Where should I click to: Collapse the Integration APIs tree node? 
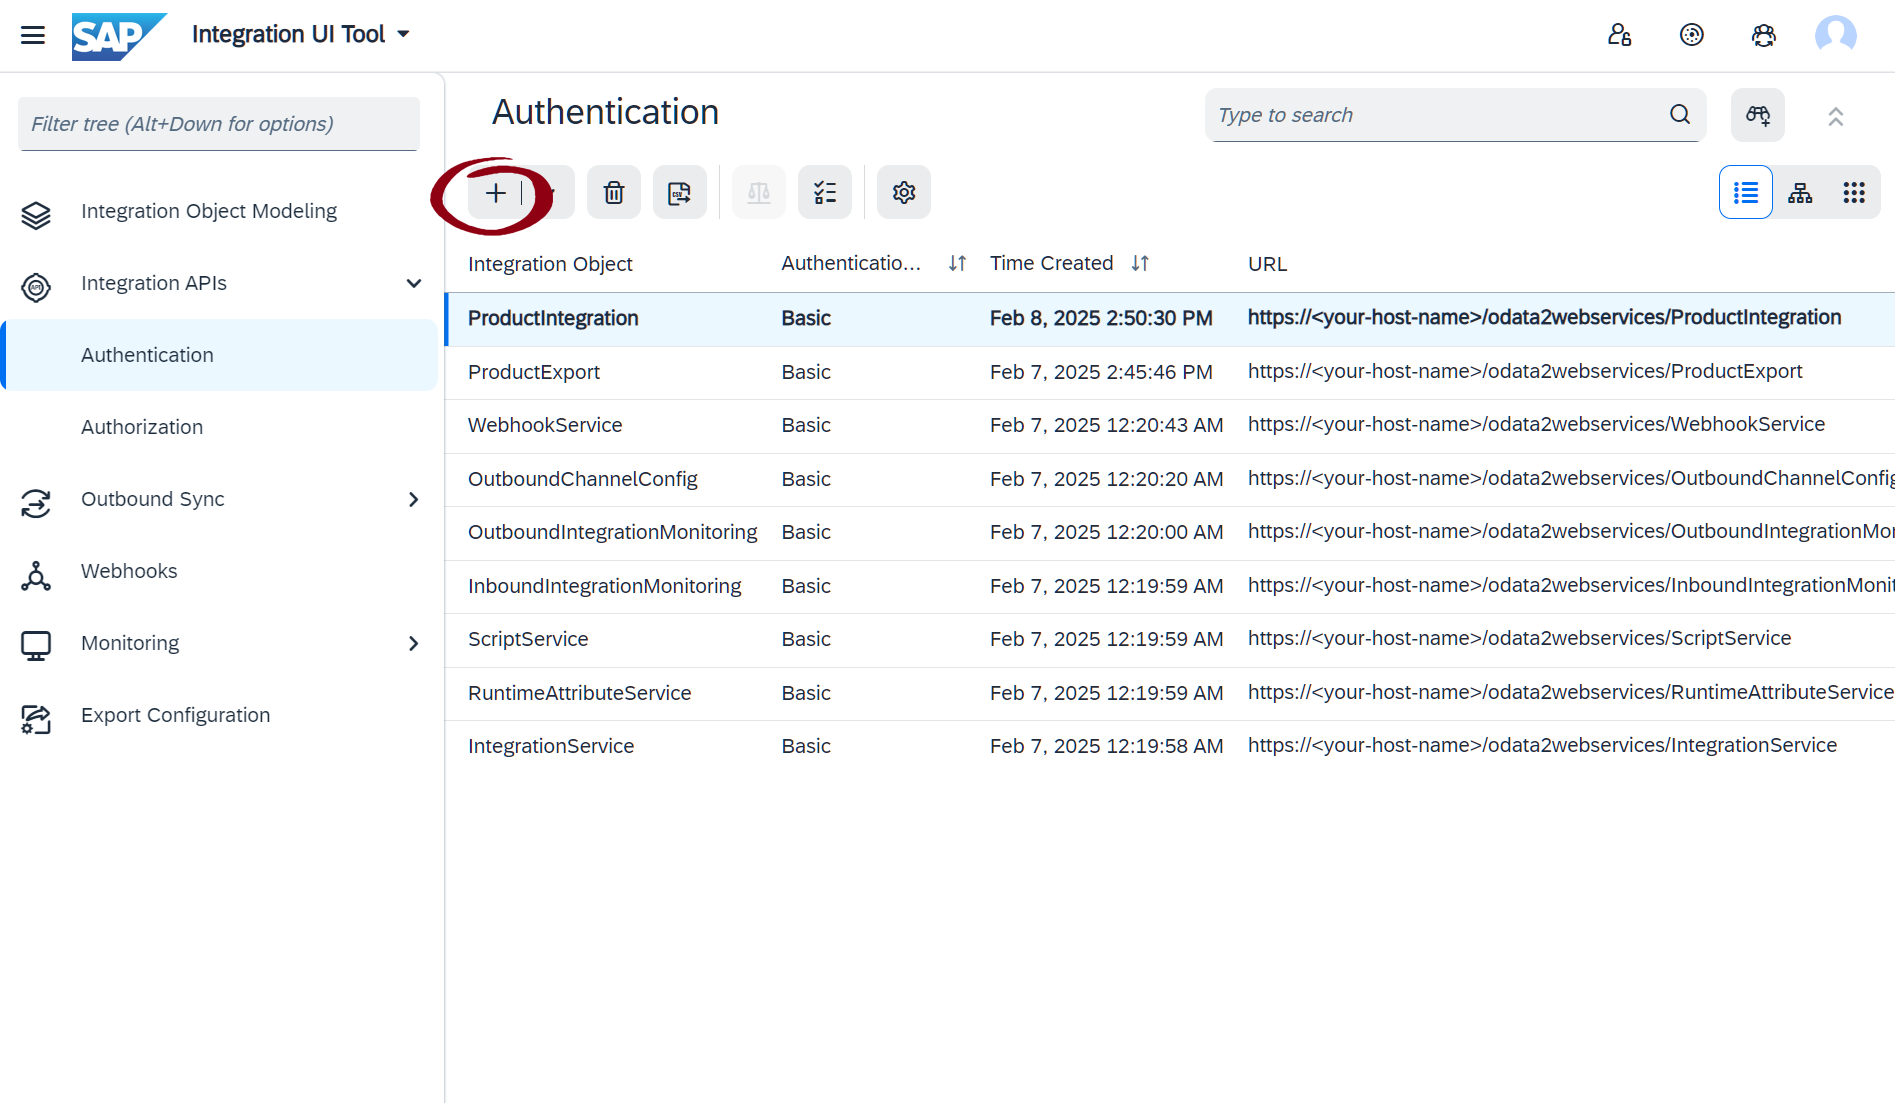[414, 284]
